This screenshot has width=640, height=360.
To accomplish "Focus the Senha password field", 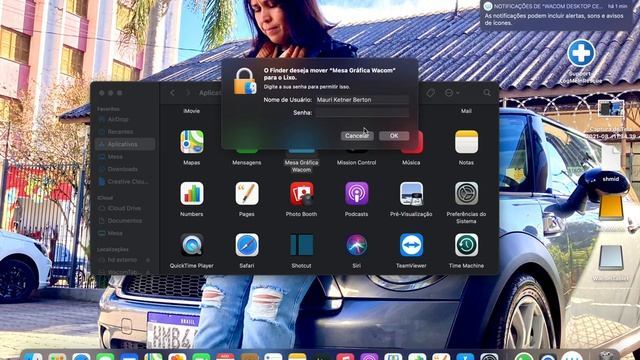I will click(x=362, y=113).
